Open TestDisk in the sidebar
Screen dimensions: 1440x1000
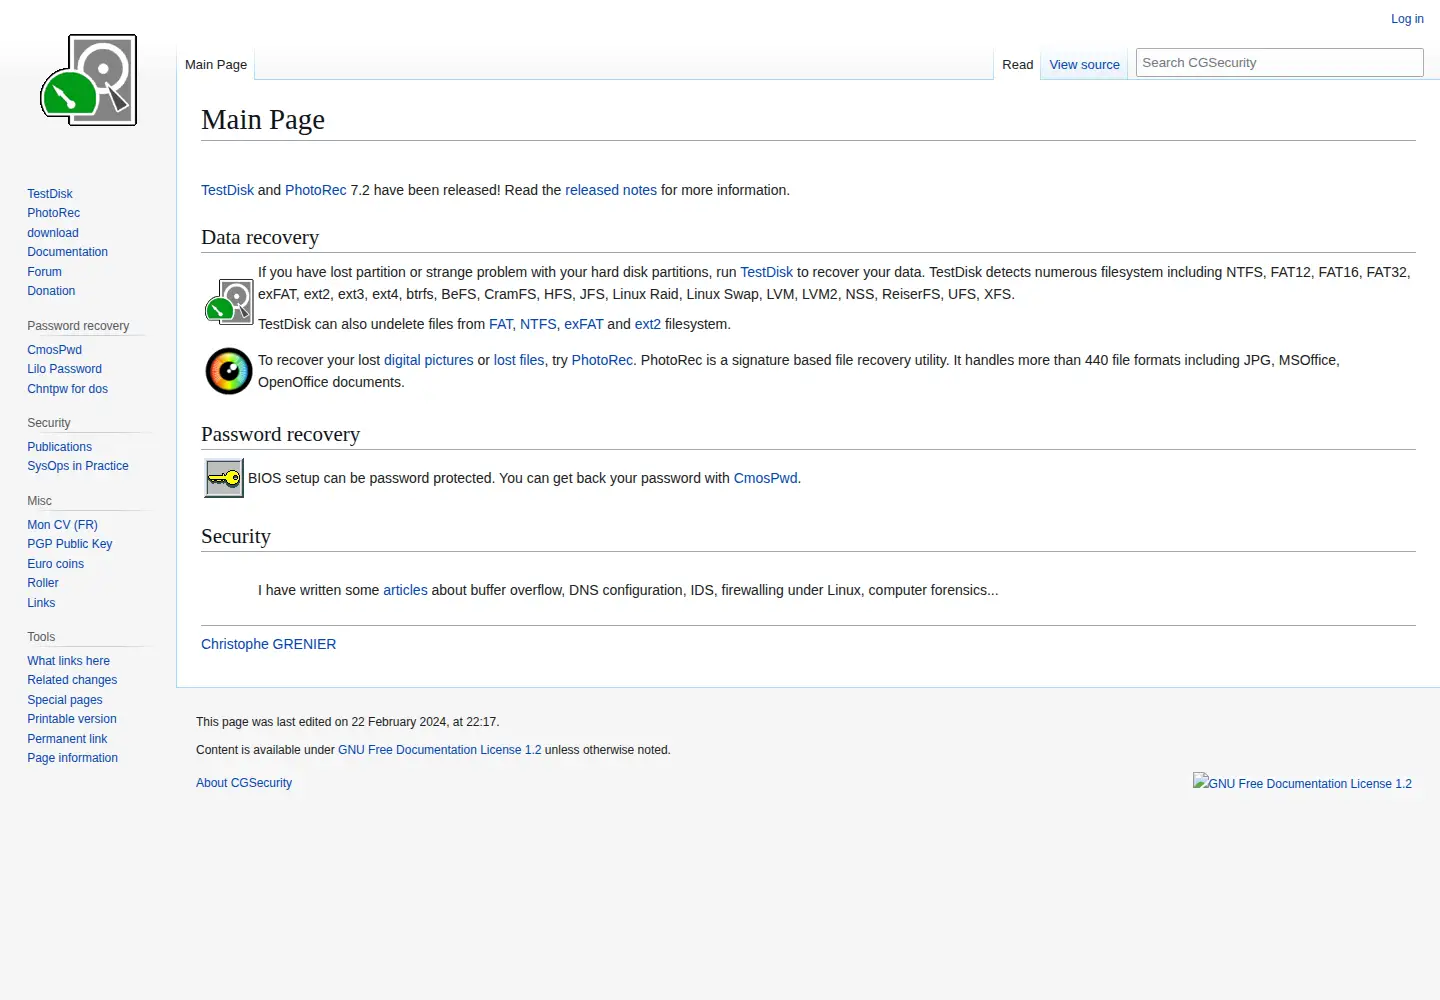[x=50, y=194]
